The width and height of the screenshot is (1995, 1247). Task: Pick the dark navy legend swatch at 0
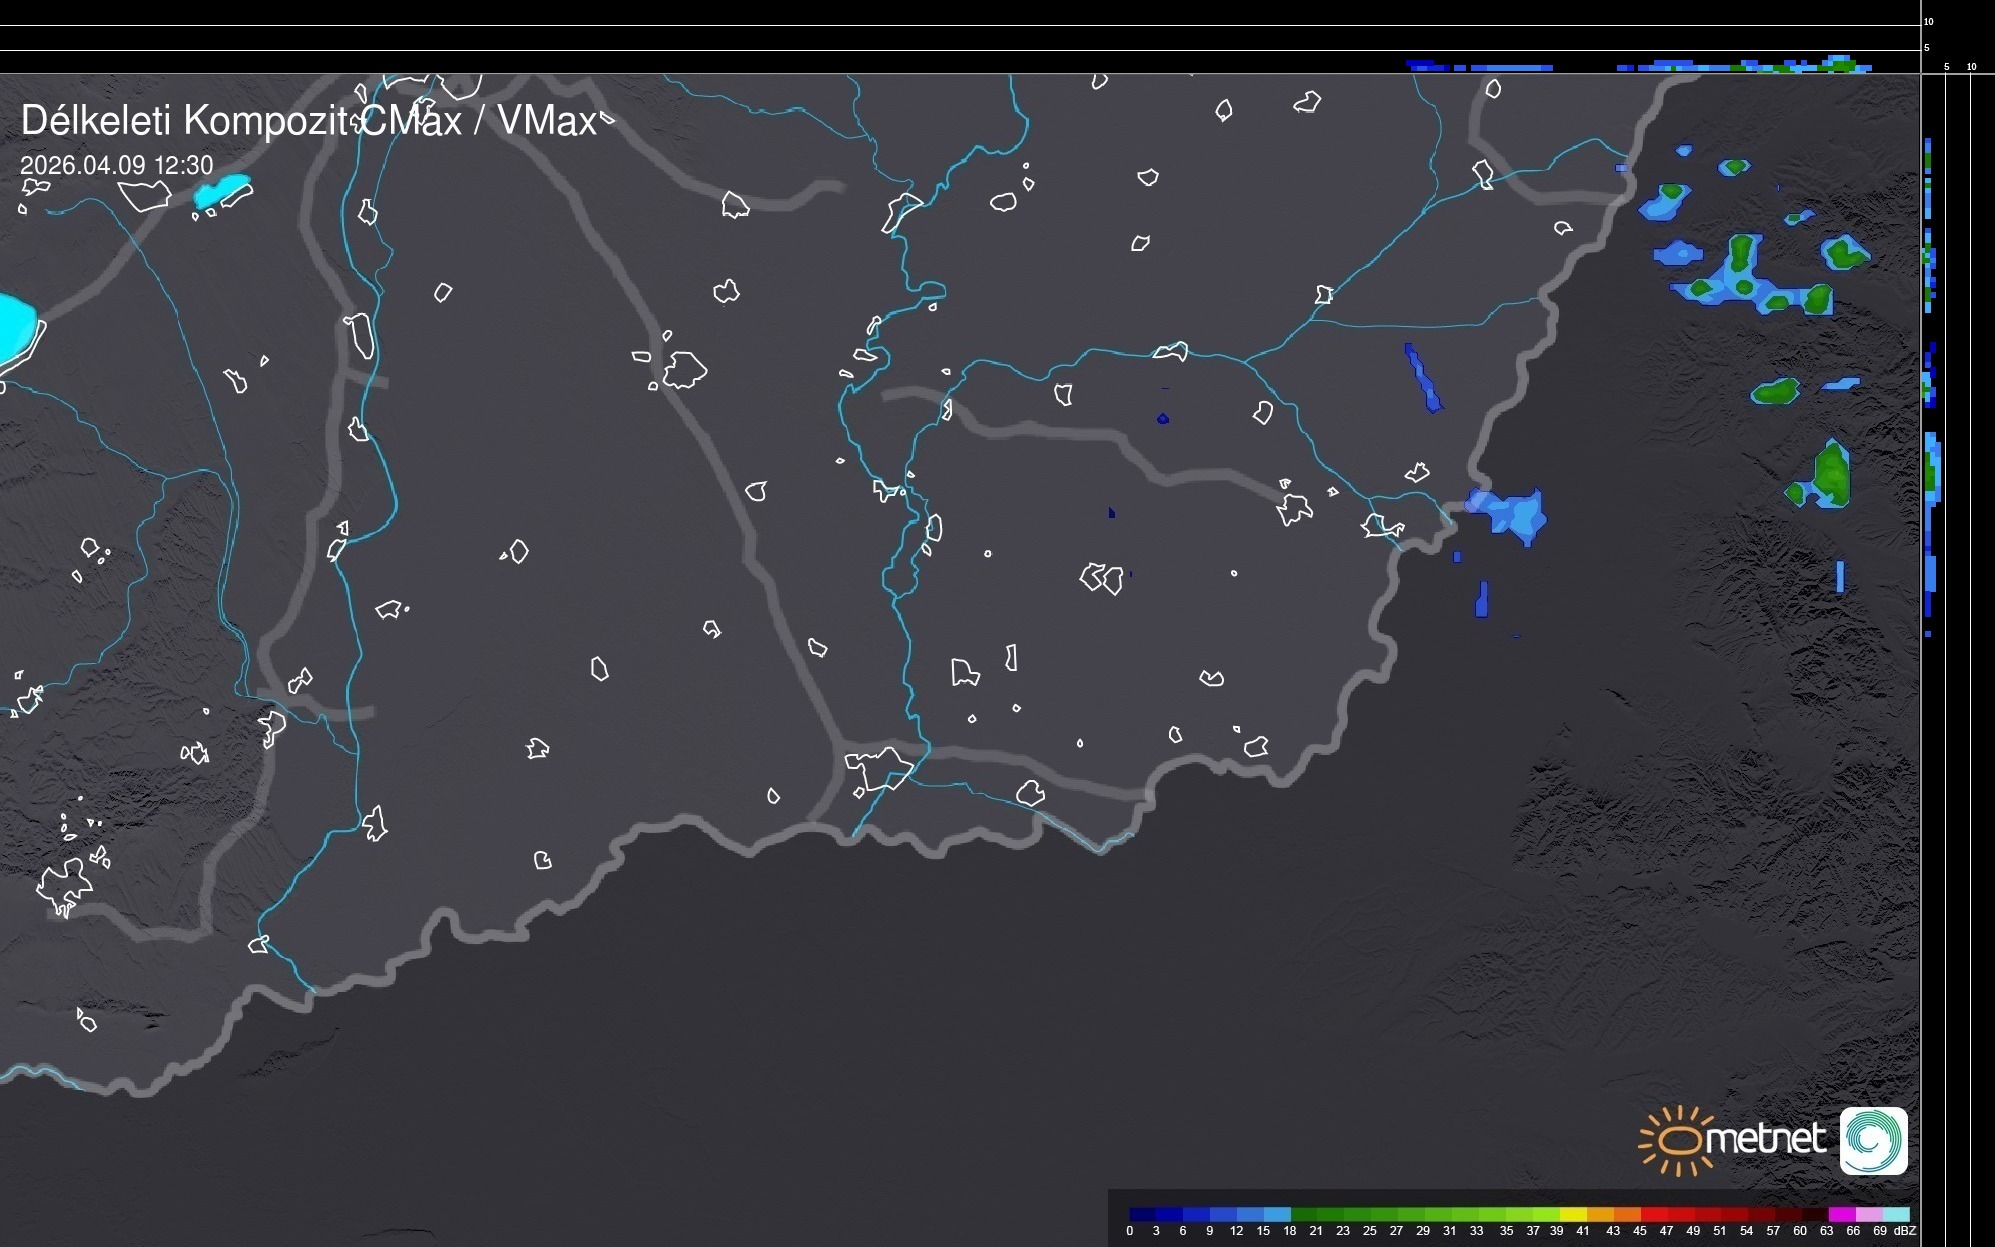point(1142,1214)
